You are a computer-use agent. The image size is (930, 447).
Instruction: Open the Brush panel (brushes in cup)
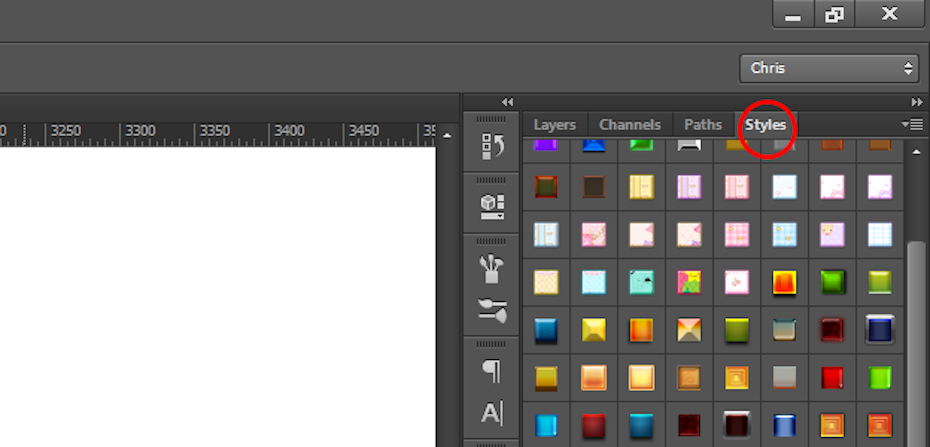(493, 267)
